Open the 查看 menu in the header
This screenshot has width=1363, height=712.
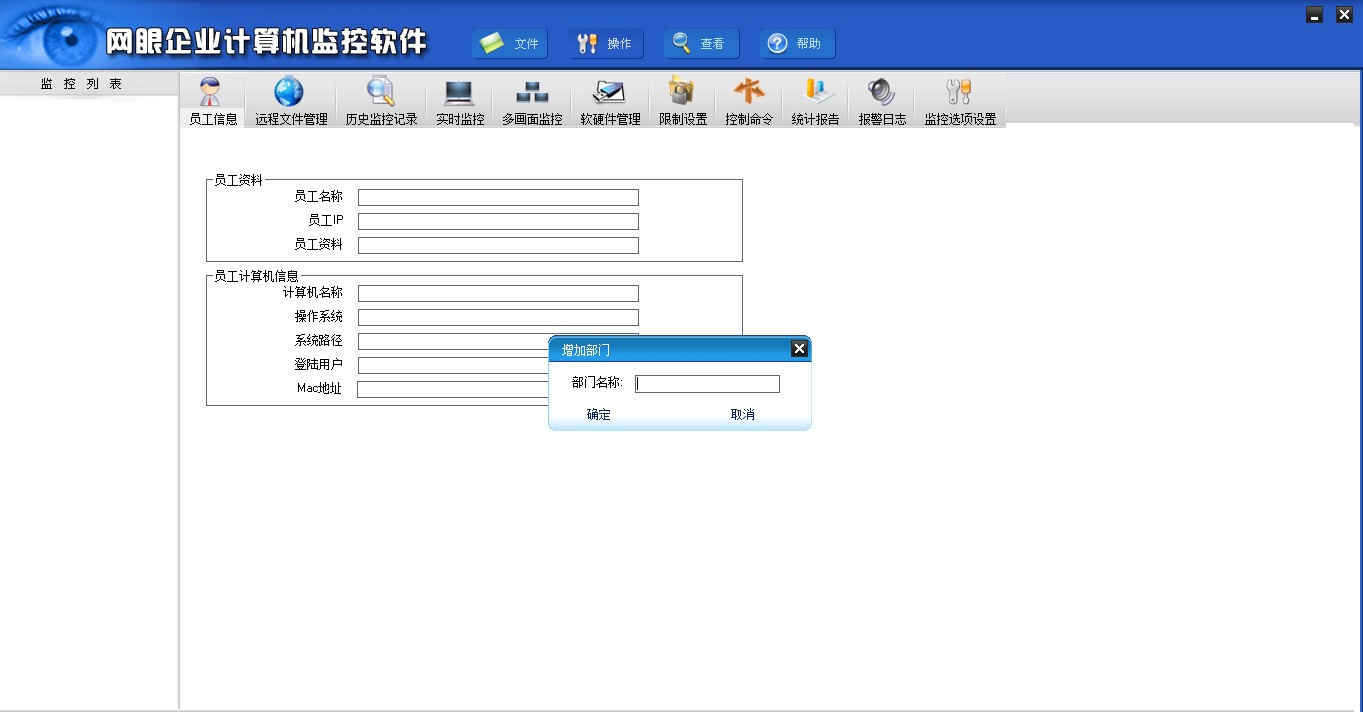701,43
